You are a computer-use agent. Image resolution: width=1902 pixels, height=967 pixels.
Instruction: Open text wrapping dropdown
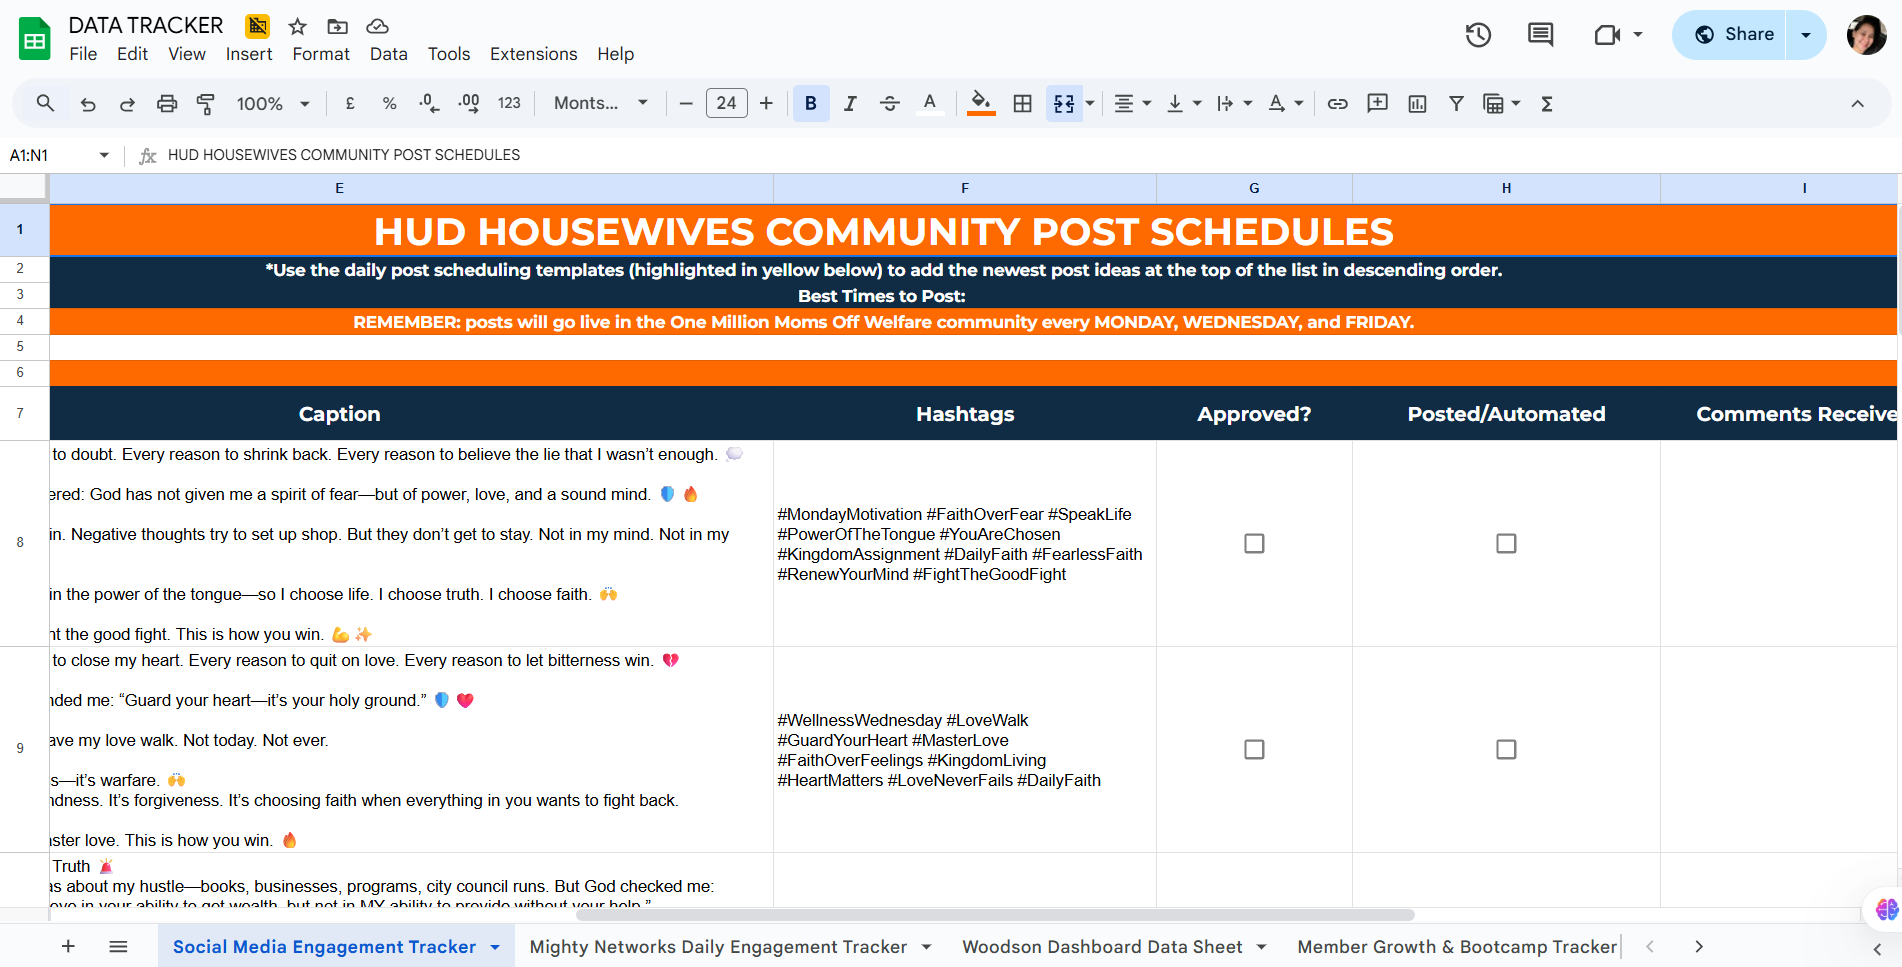coord(1234,103)
